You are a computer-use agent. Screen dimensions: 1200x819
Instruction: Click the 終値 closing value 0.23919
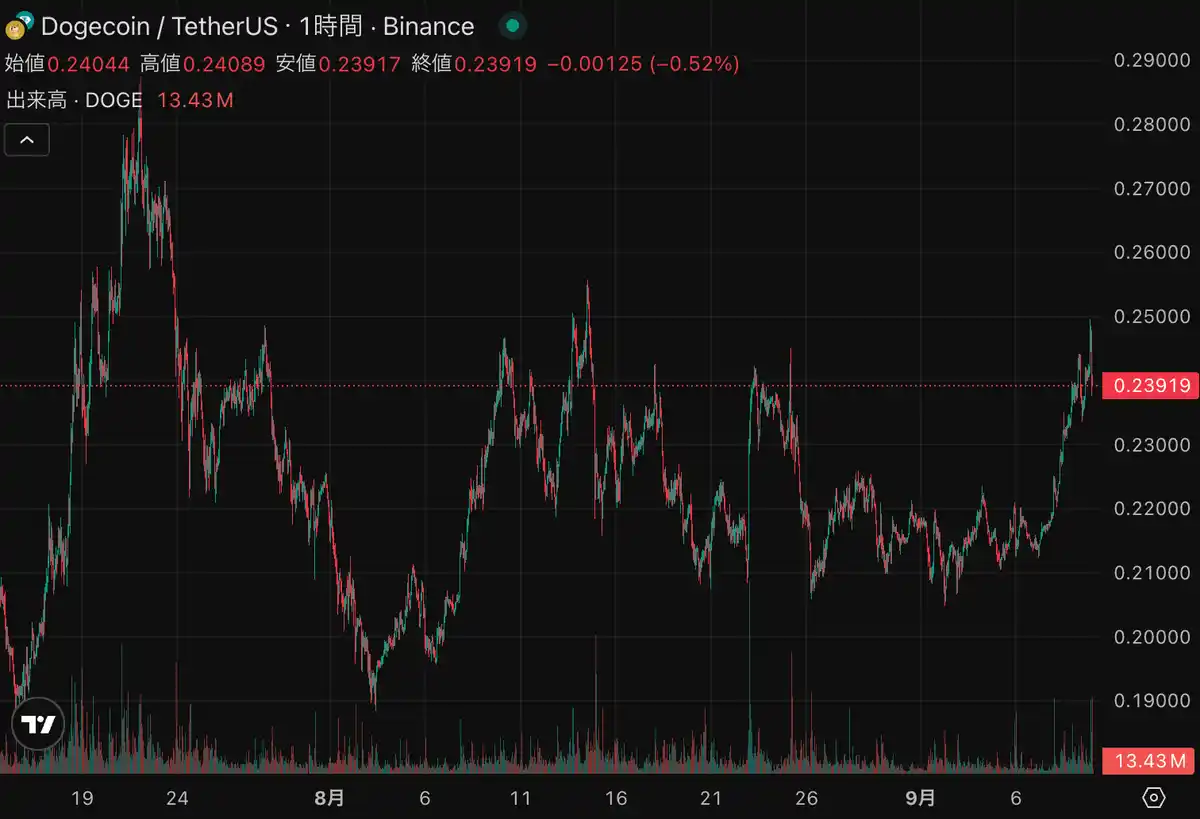coord(495,64)
